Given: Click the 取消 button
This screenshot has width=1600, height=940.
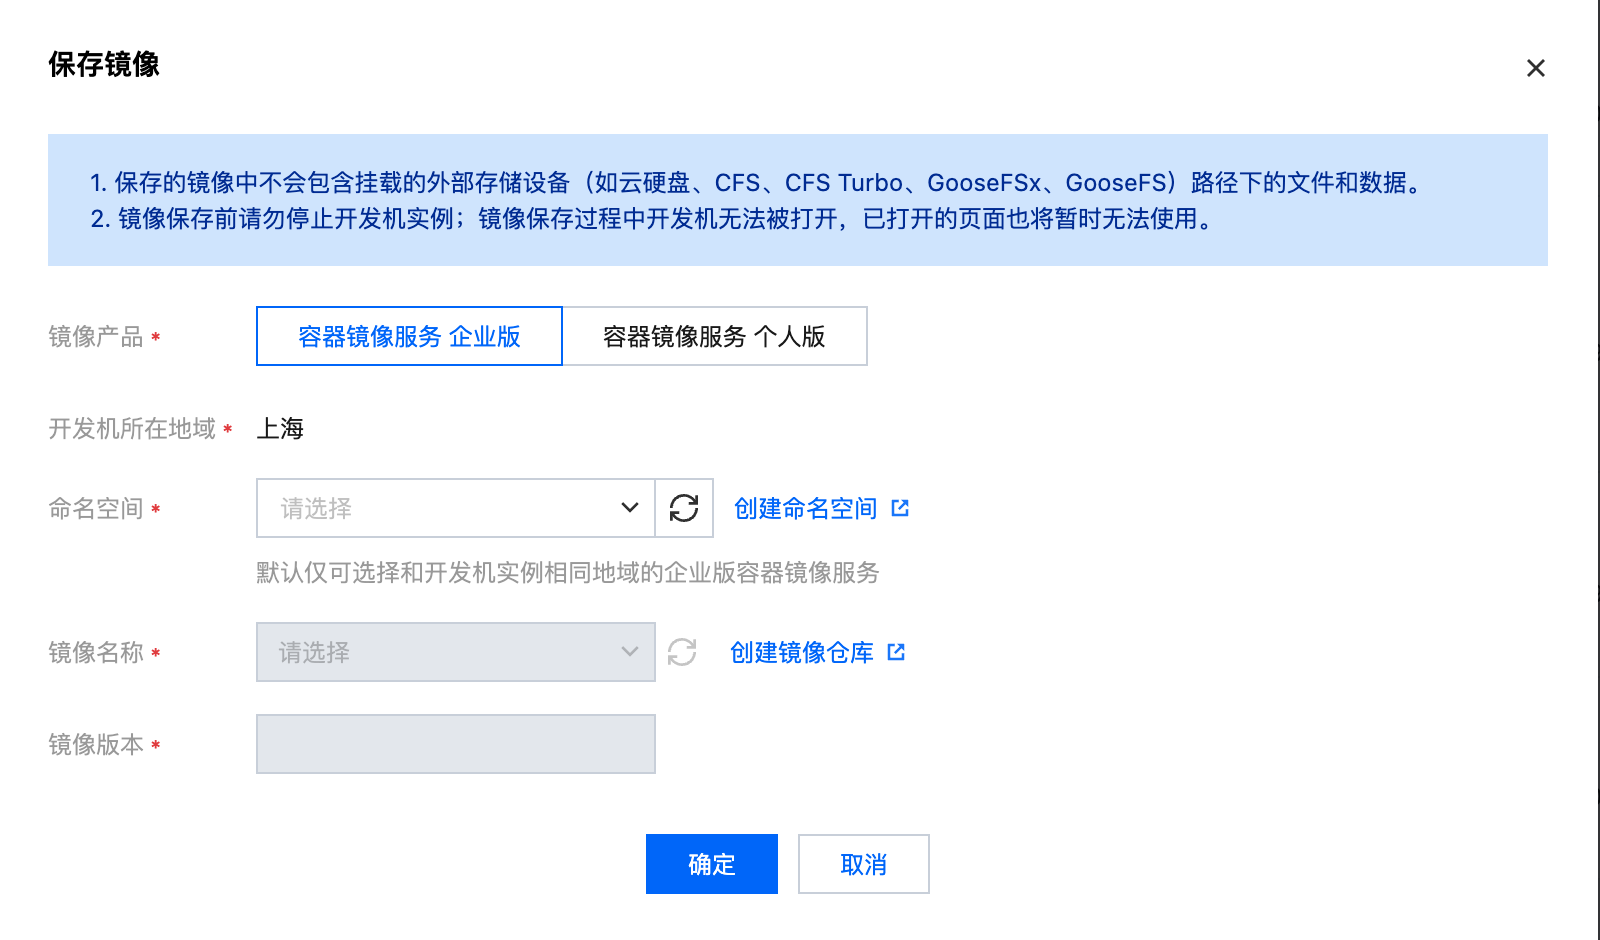Looking at the screenshot, I should [x=864, y=864].
